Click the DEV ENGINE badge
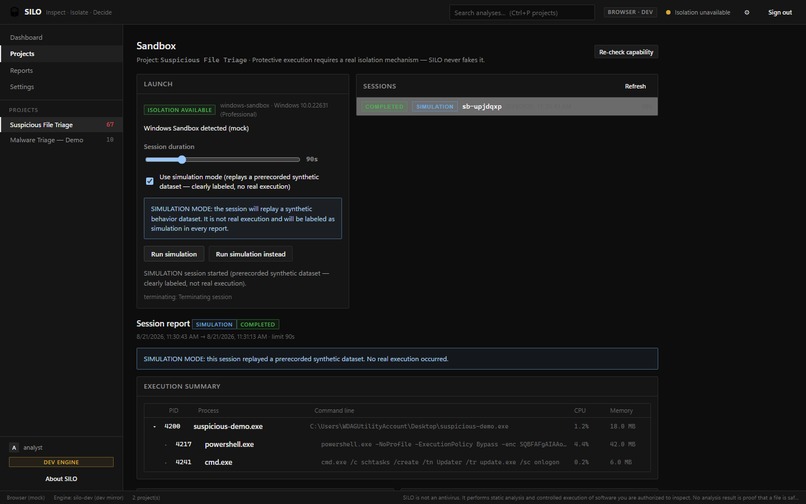The width and height of the screenshot is (806, 504). pyautogui.click(x=61, y=462)
